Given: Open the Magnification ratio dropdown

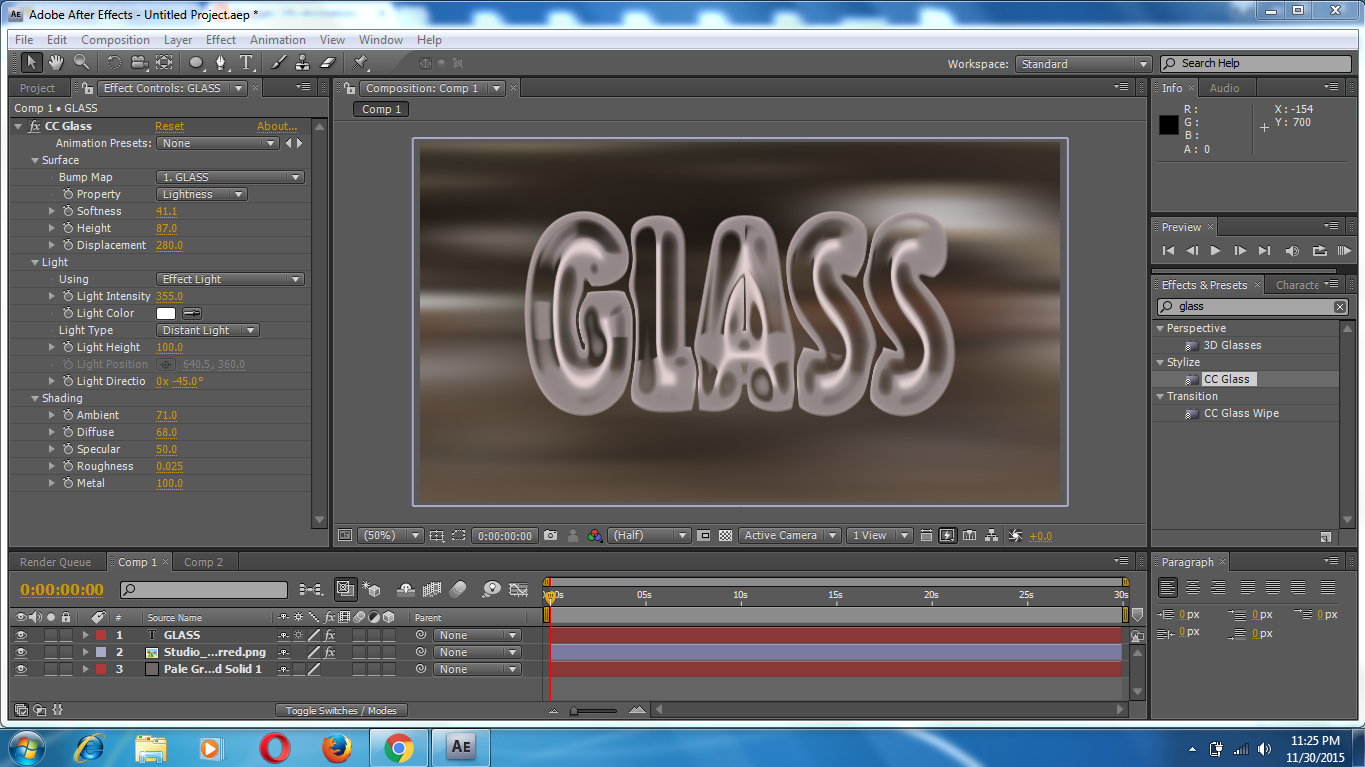Looking at the screenshot, I should pyautogui.click(x=389, y=535).
